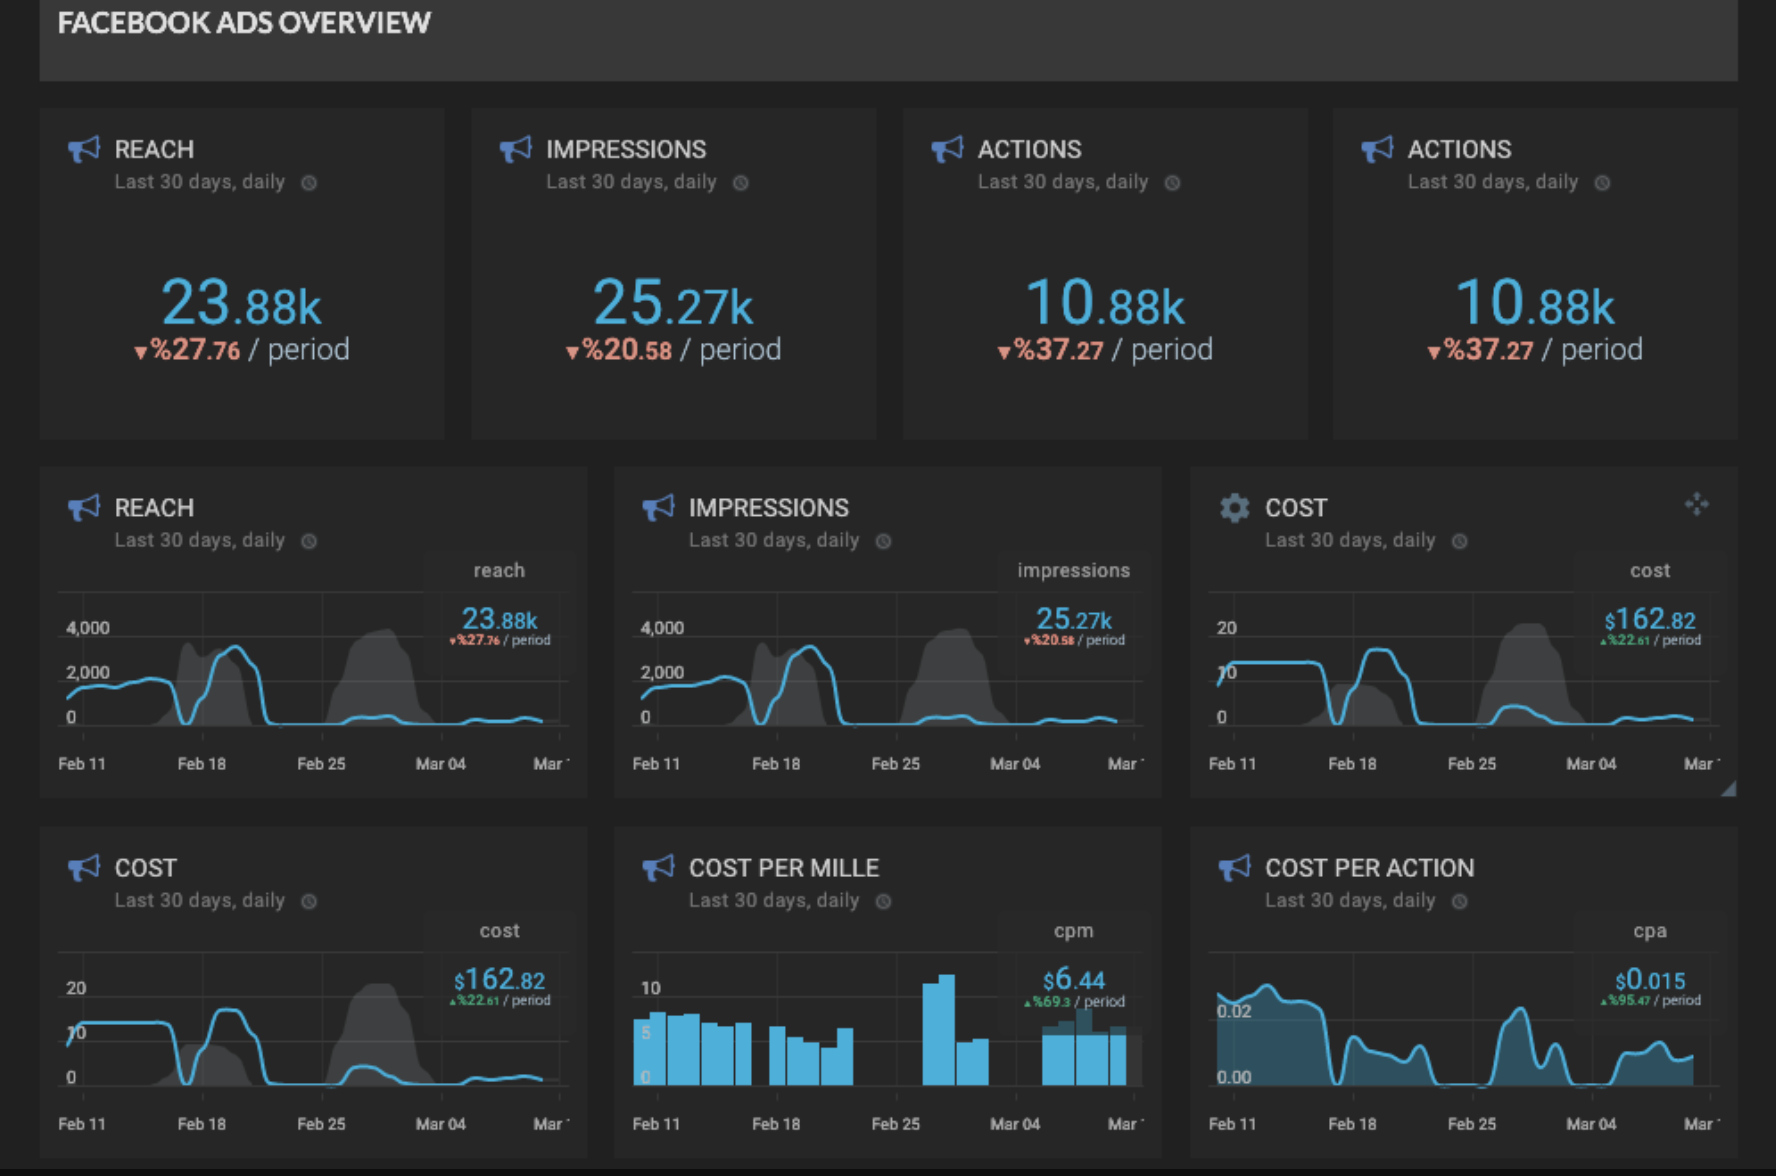Click the clock icon on the left ACTIONS card
1776x1176 pixels.
pyautogui.click(x=1173, y=183)
